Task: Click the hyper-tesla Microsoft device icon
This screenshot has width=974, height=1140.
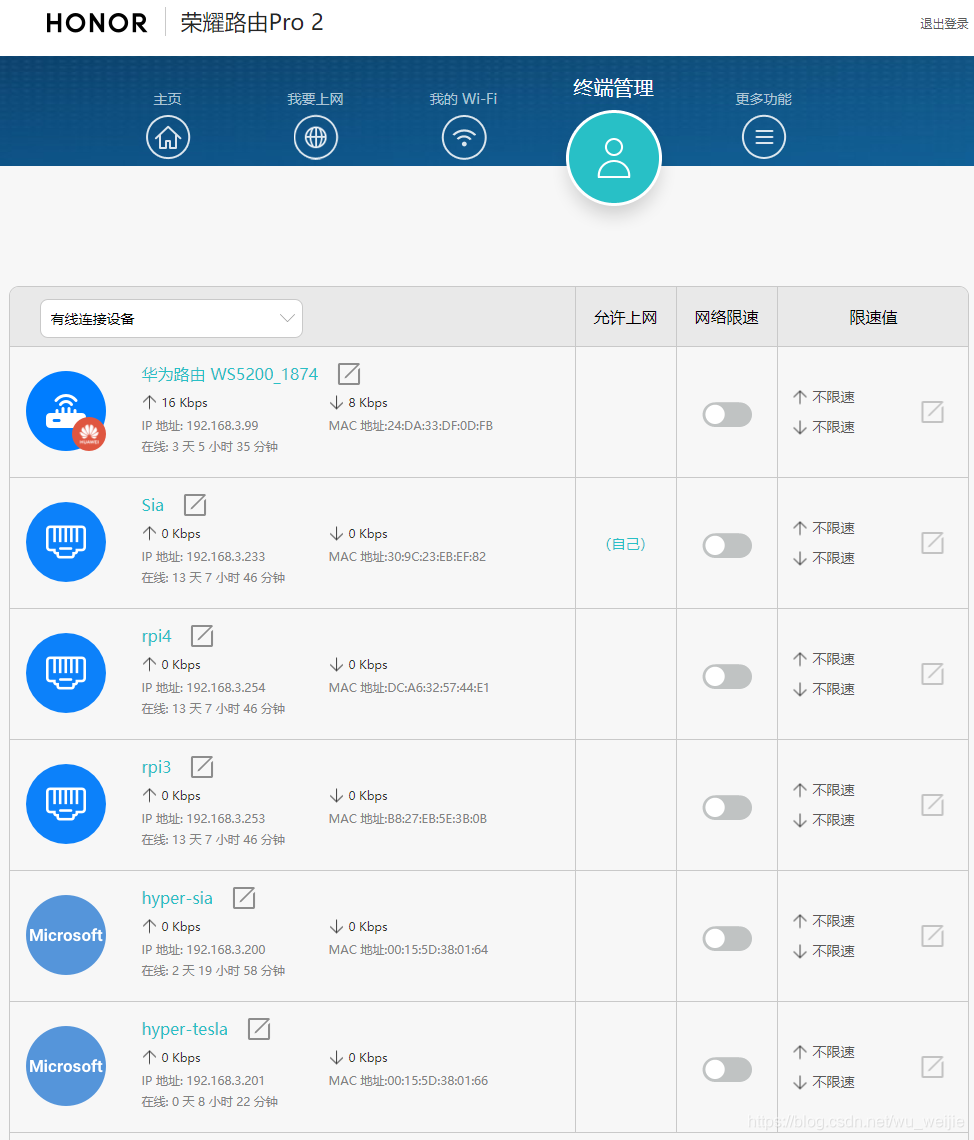Action: (x=66, y=1066)
